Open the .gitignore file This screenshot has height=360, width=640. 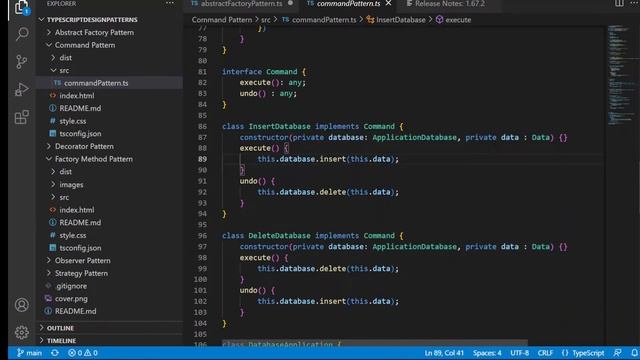click(71, 286)
